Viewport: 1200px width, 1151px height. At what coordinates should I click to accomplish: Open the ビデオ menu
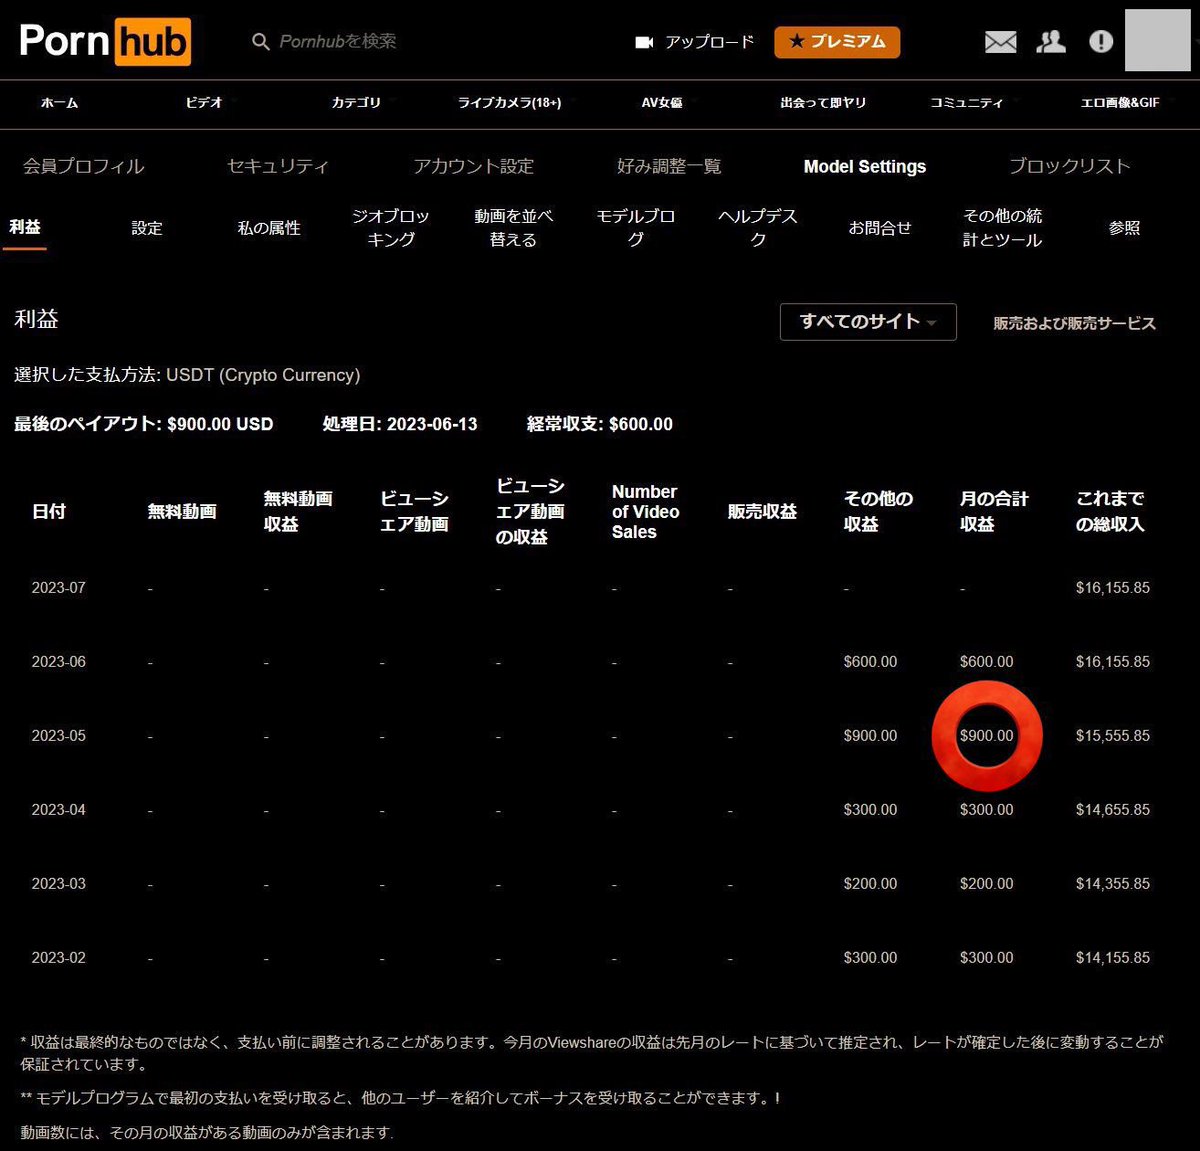tap(204, 103)
